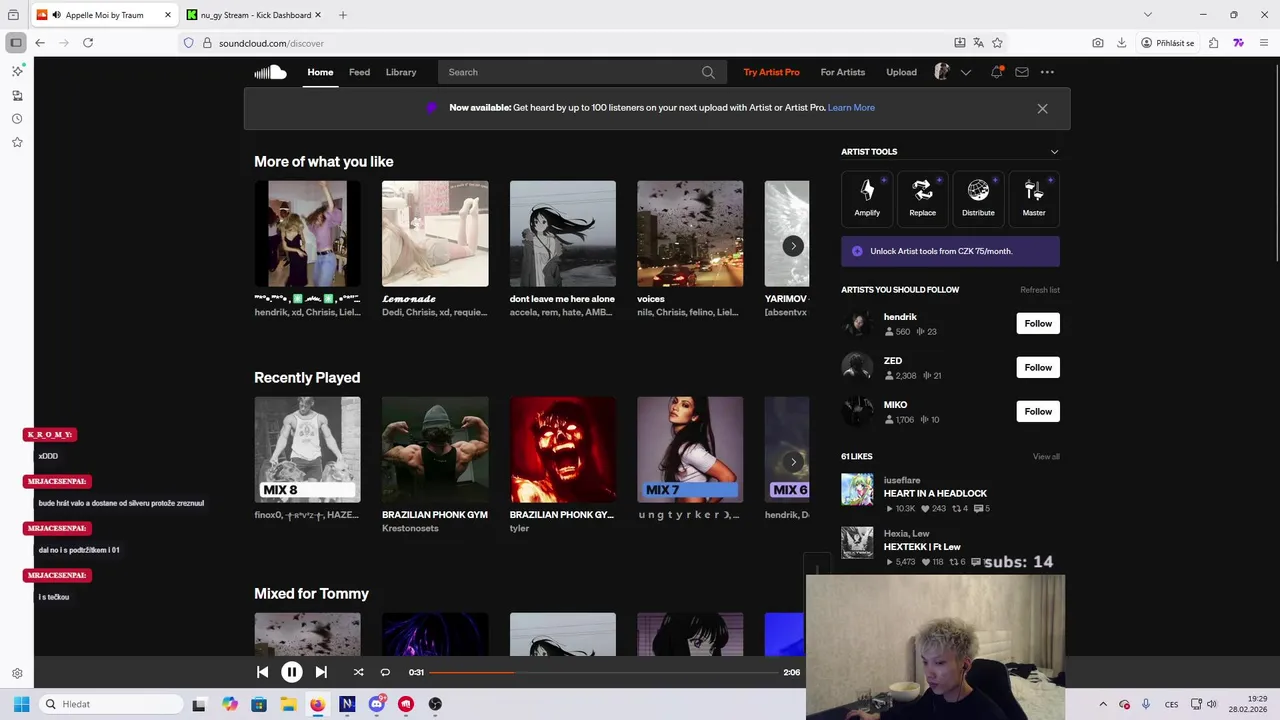Pause the currently playing track

pyautogui.click(x=291, y=672)
